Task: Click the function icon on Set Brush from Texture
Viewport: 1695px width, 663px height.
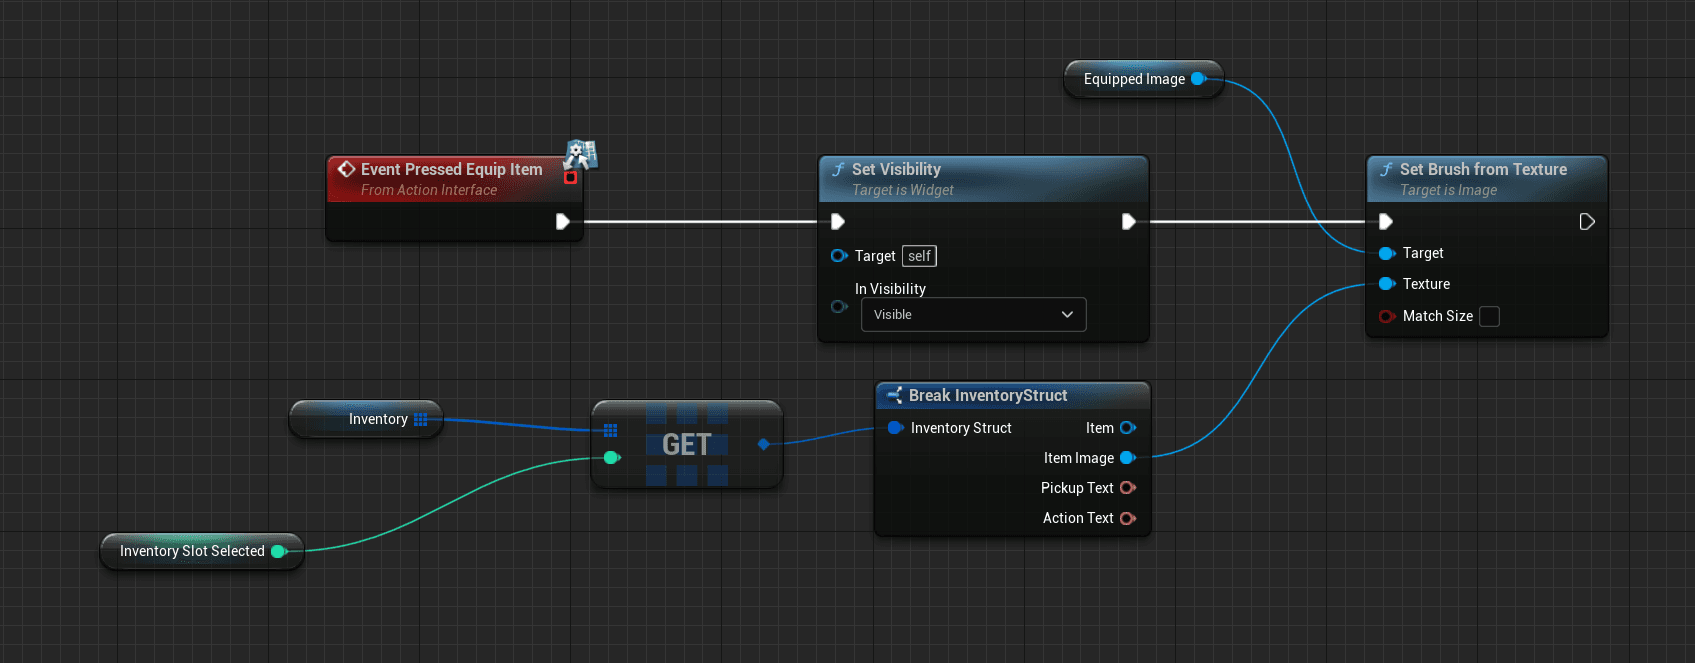Action: coord(1386,170)
